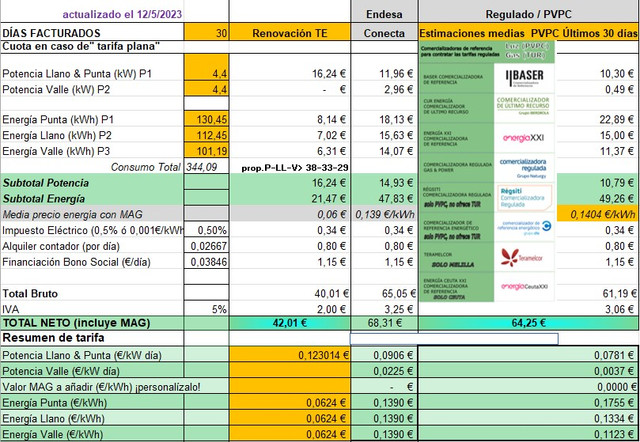Click the Teramelcor flower logo
Viewport: 640px width, 442px height.
[524, 258]
